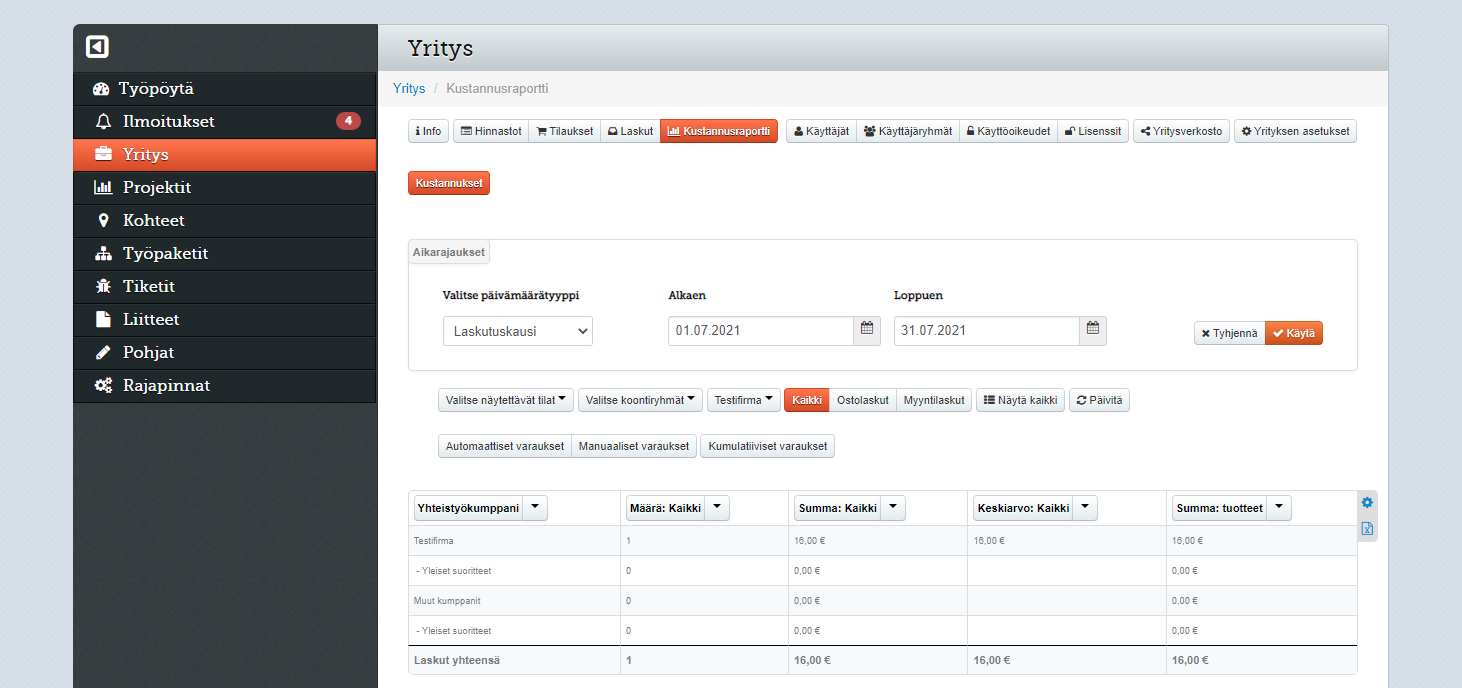Screen dimensions: 1462x688
Task: Select the Kaikki invoice filter
Action: [807, 400]
